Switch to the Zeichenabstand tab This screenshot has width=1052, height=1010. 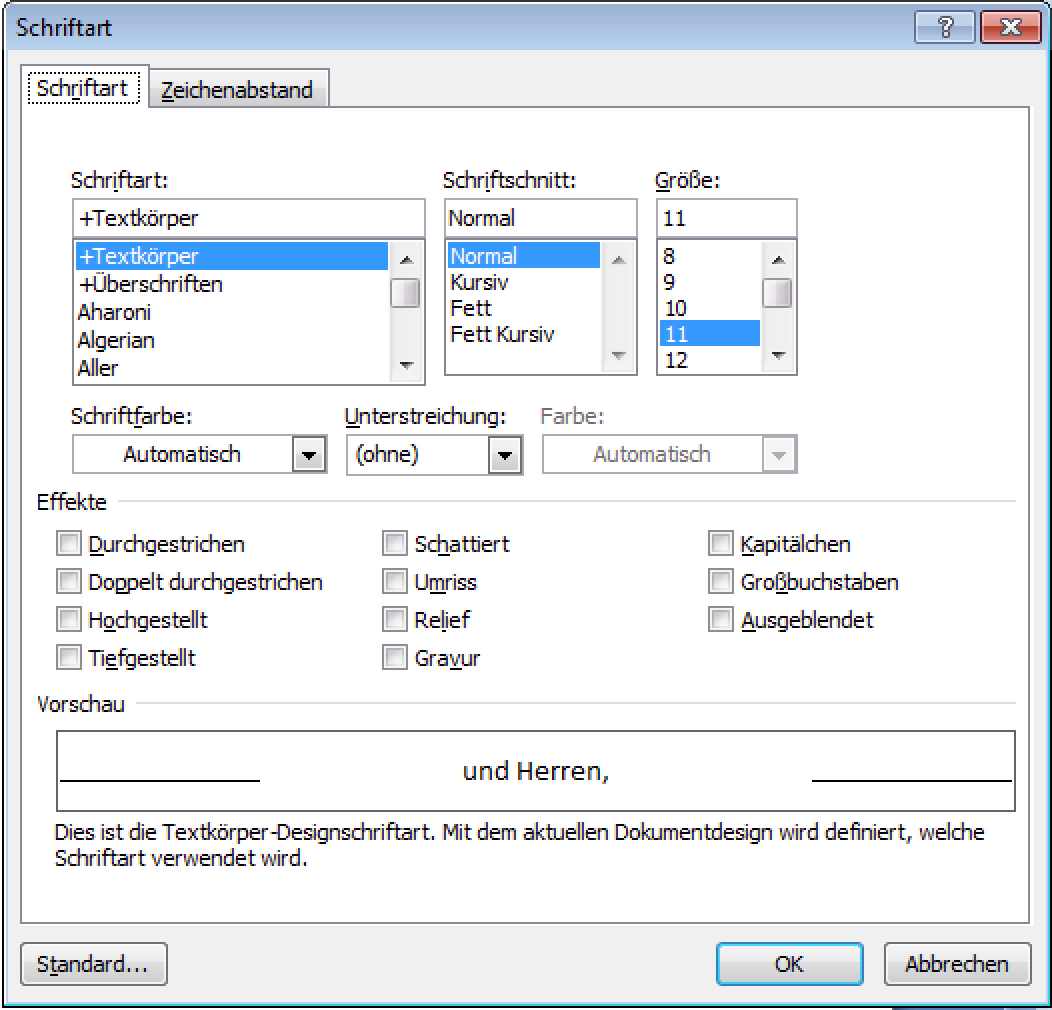(237, 89)
